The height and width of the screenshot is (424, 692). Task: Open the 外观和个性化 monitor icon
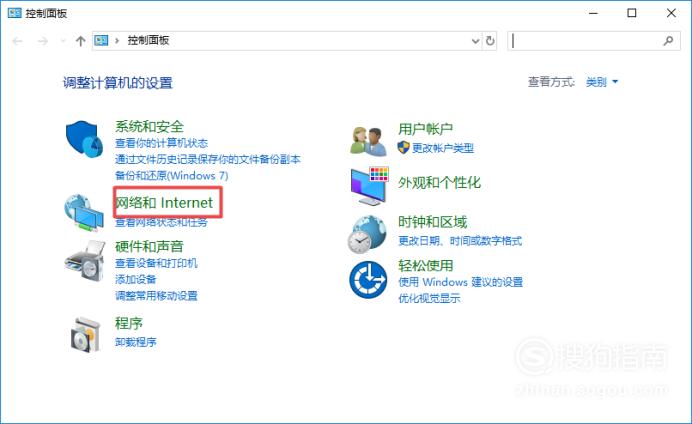click(x=369, y=186)
